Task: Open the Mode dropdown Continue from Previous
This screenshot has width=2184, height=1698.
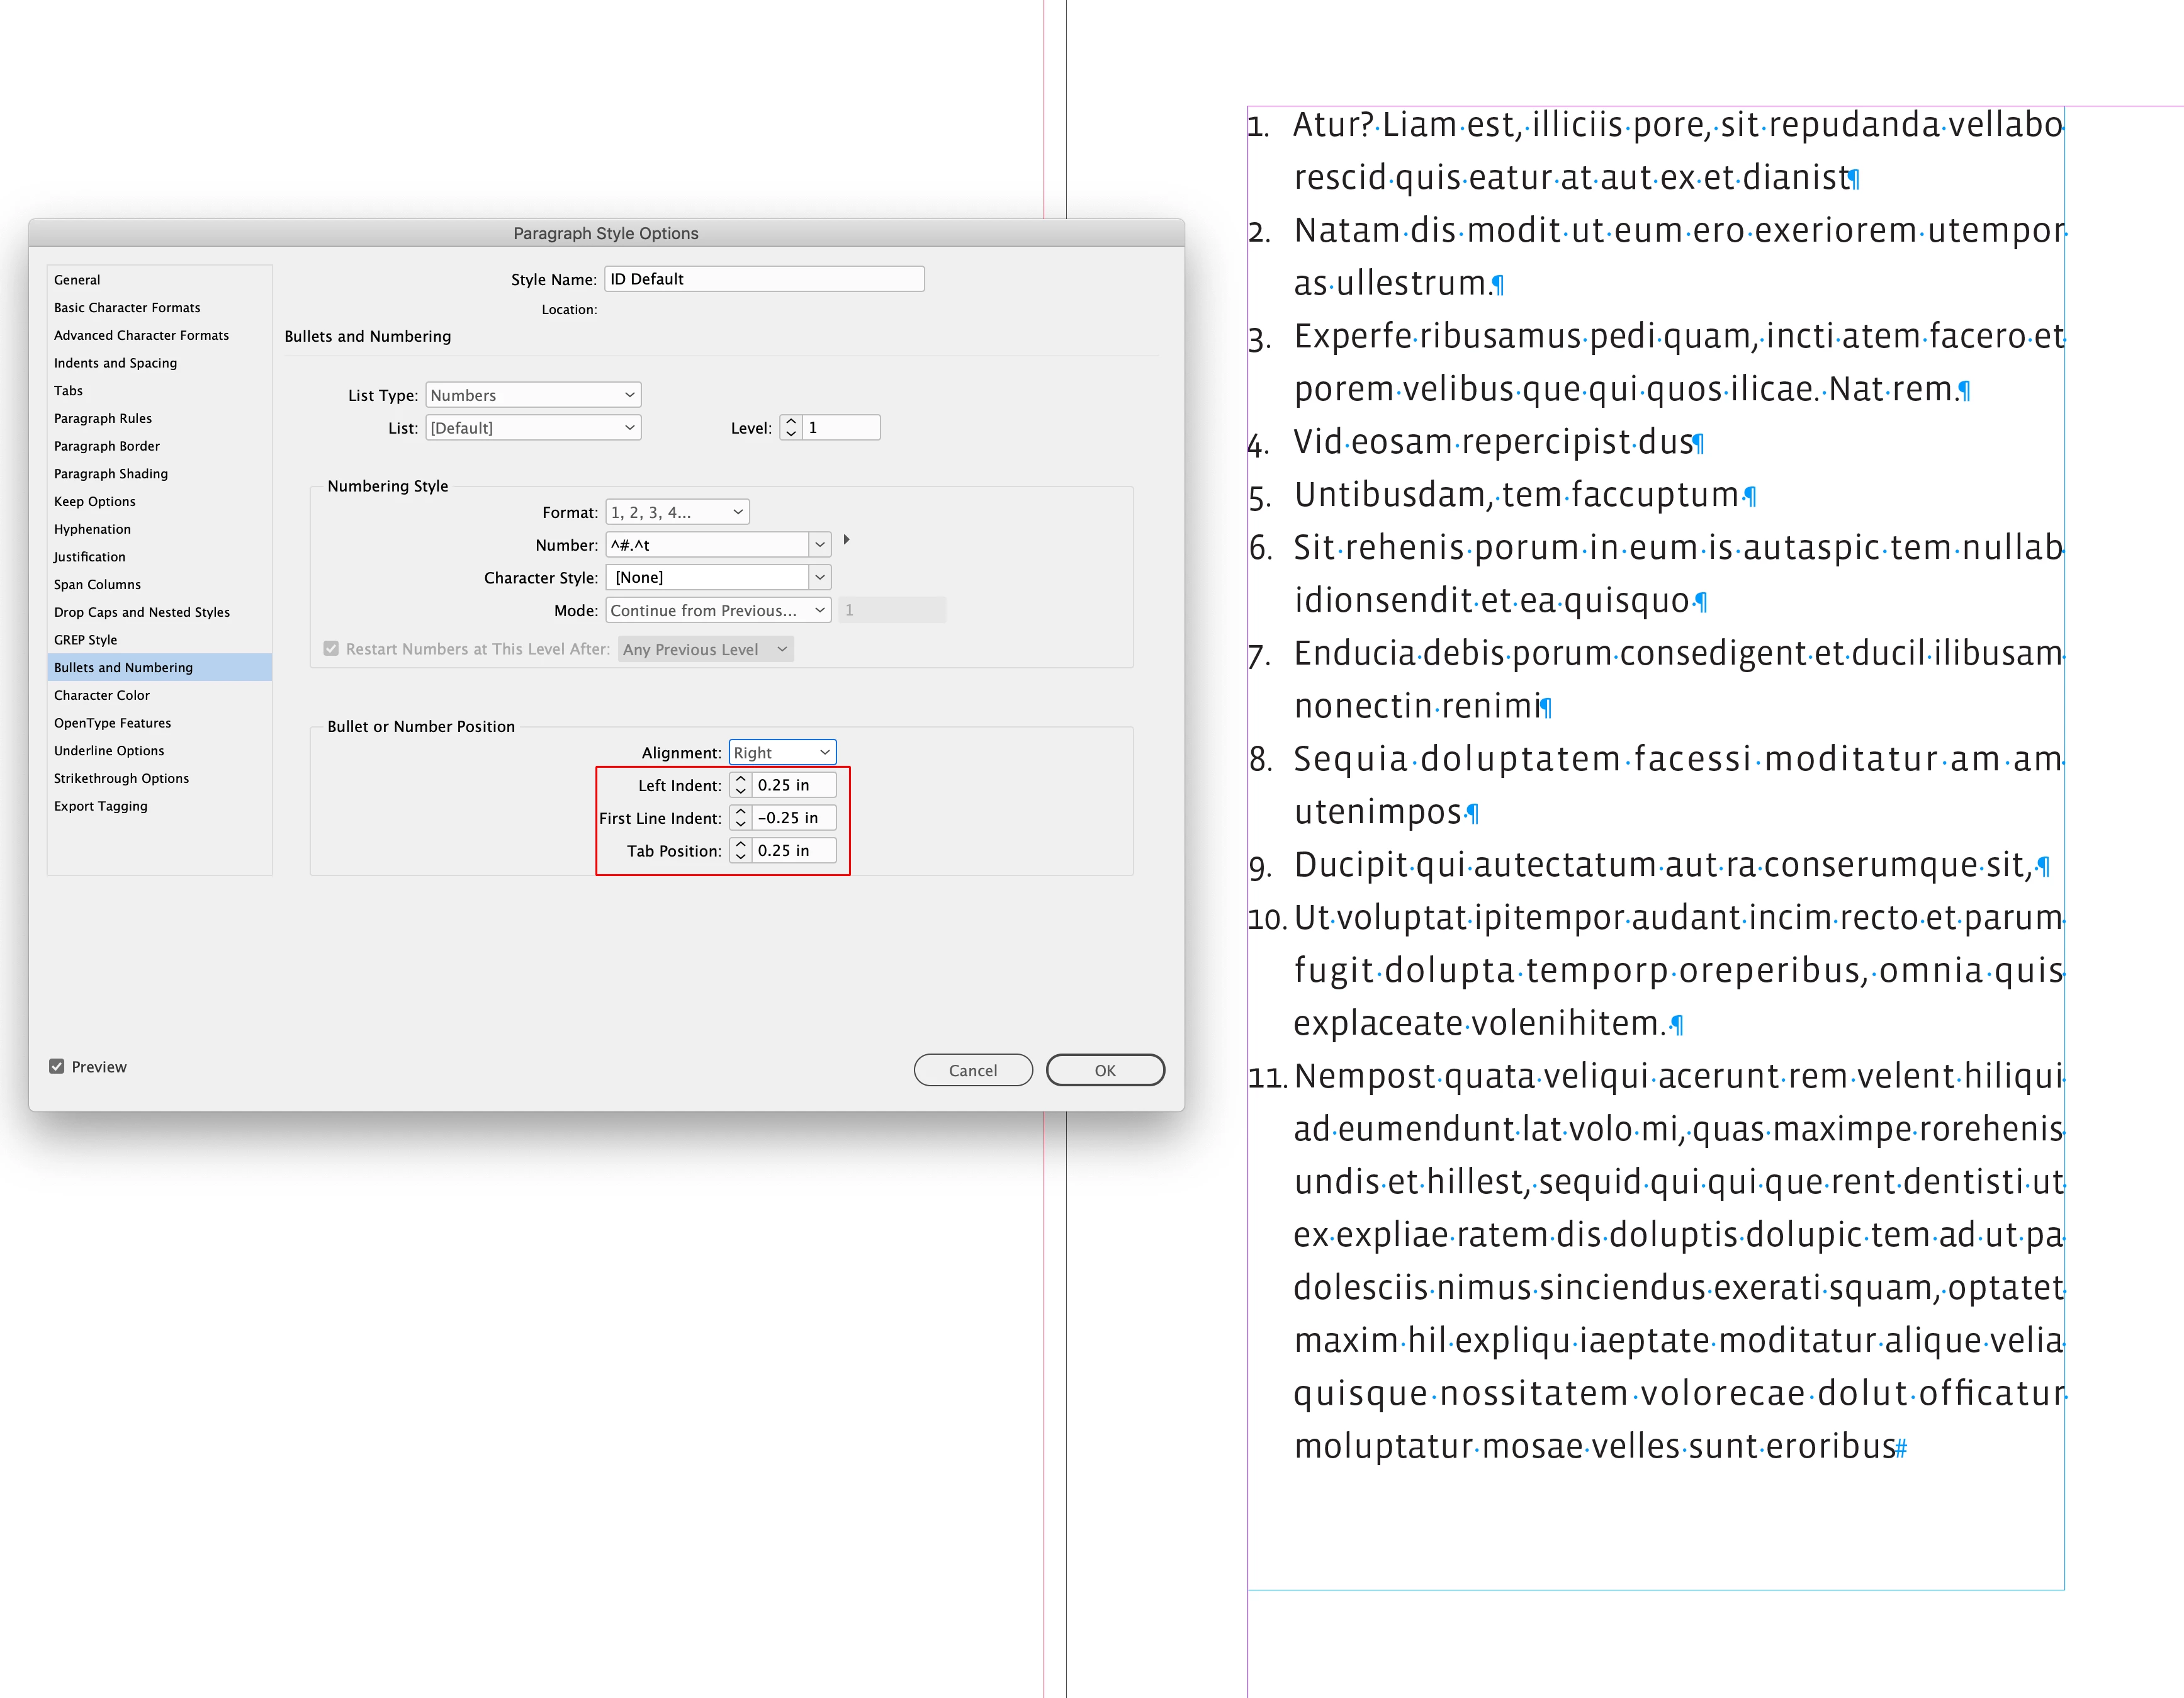Action: click(718, 610)
